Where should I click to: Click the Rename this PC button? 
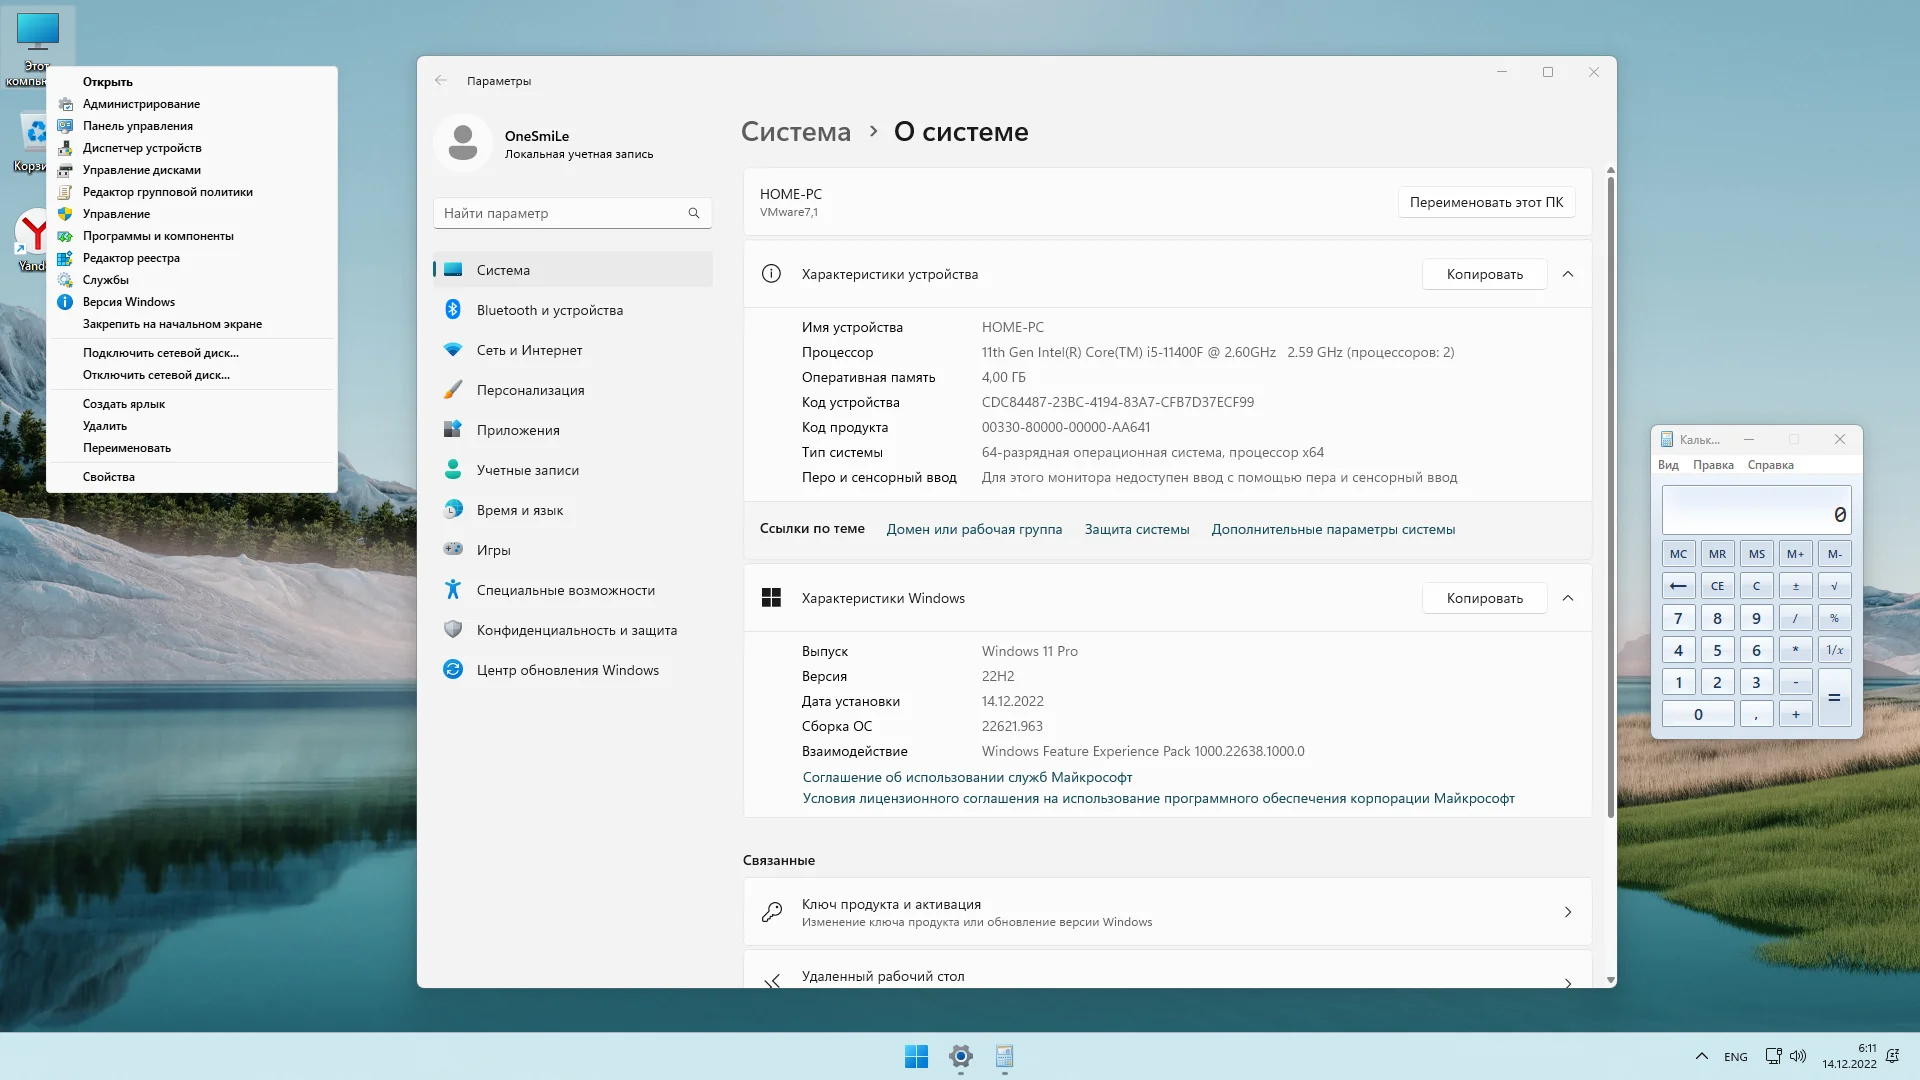1486,202
